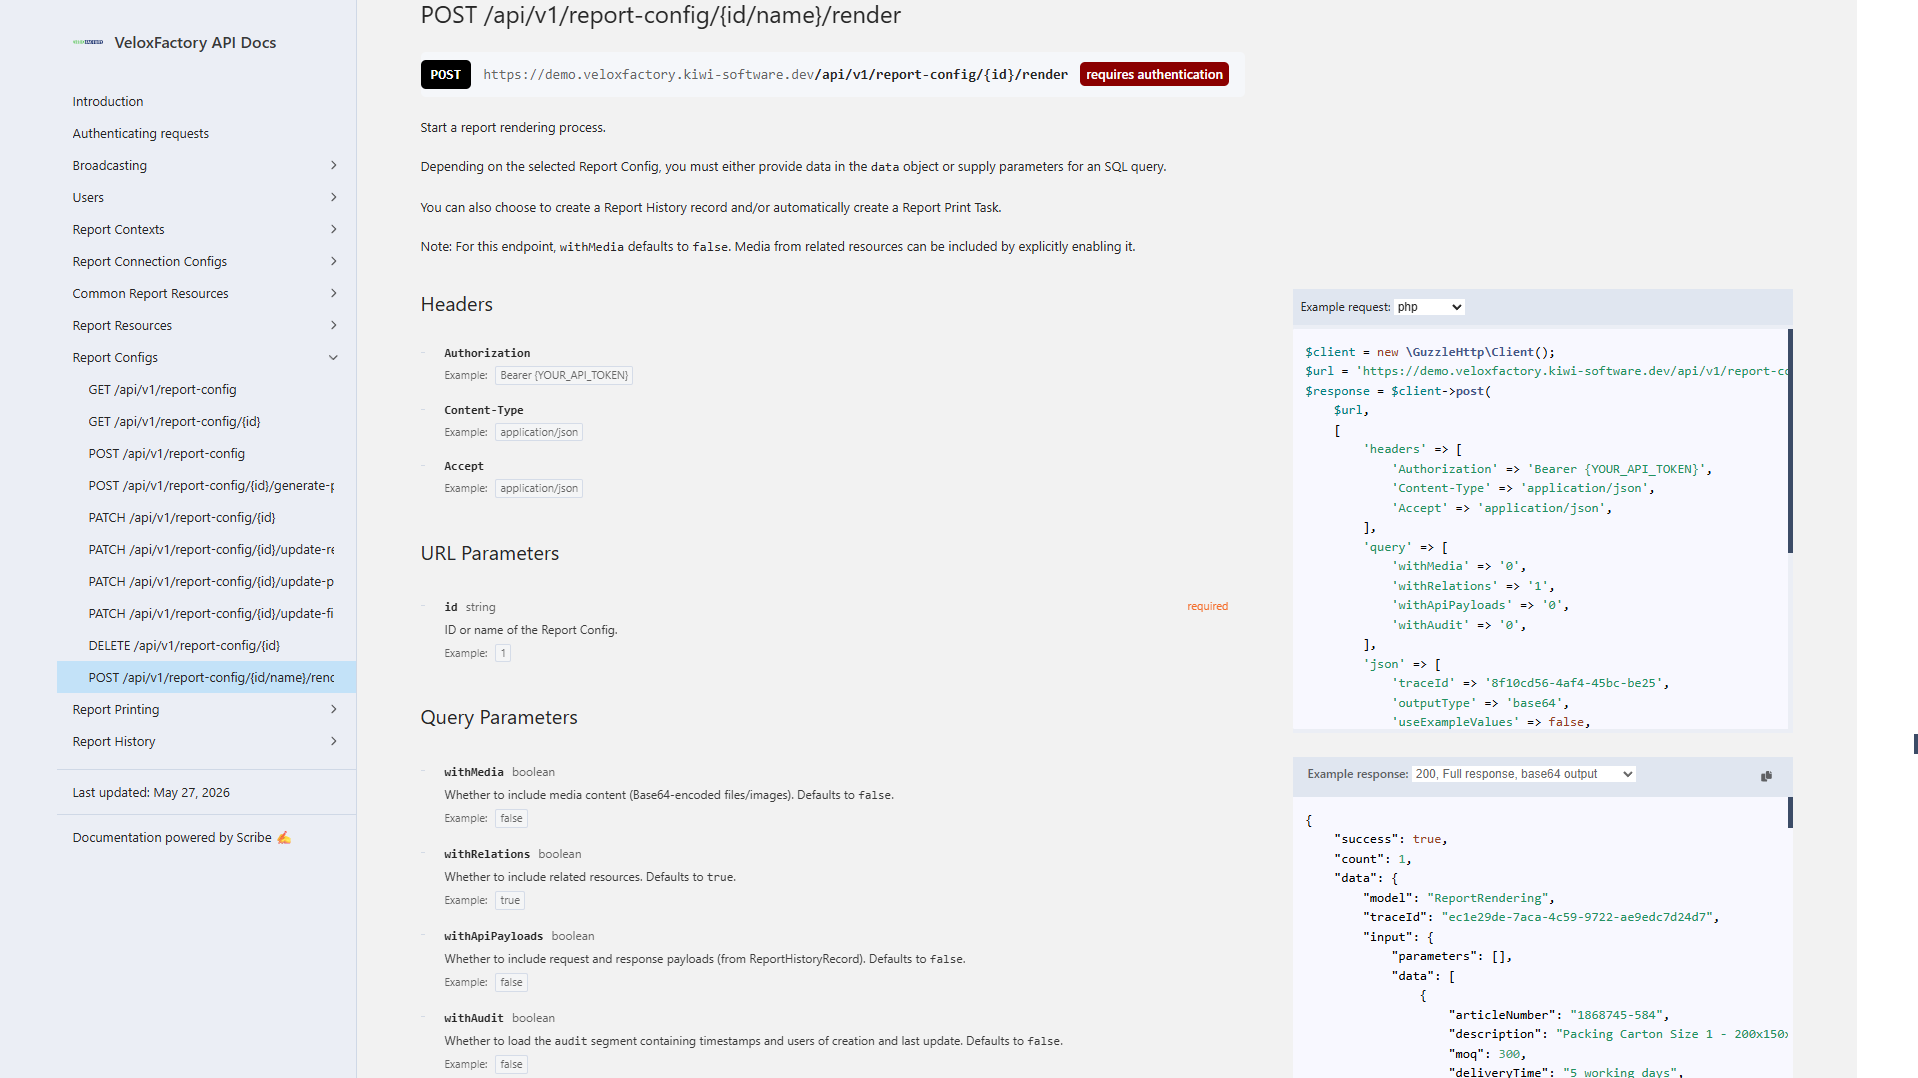Go to Authenticating requests page
Image resolution: width=1918 pixels, height=1078 pixels.
pyautogui.click(x=141, y=133)
